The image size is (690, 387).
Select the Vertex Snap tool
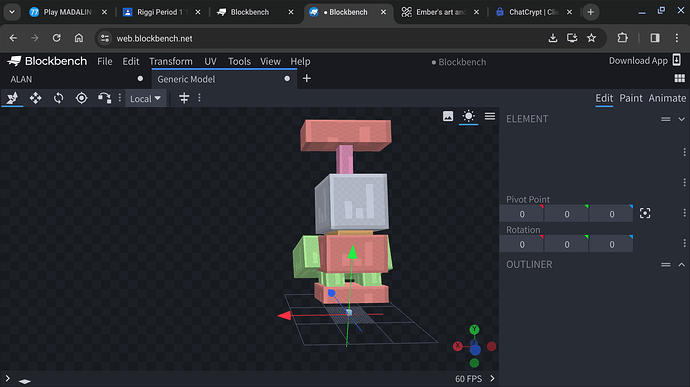pos(104,98)
